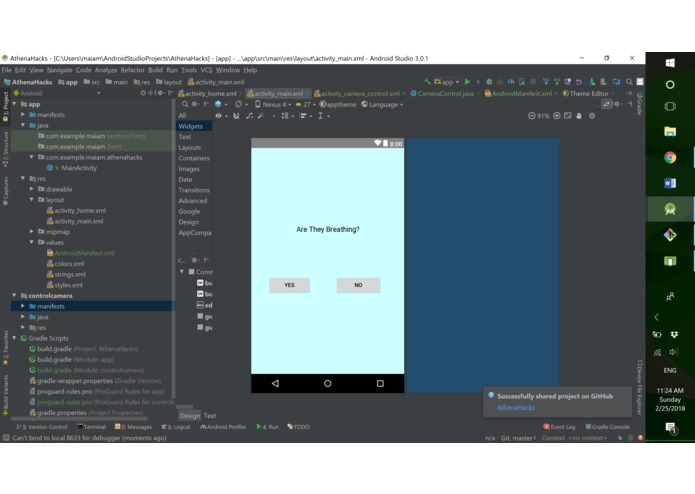Zoom out the design preview

[x=531, y=116]
